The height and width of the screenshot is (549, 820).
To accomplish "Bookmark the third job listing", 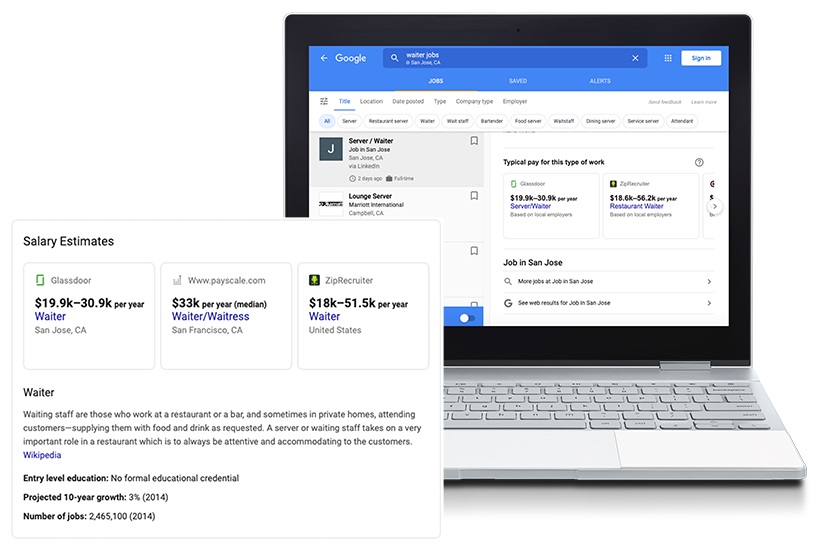I will point(474,250).
